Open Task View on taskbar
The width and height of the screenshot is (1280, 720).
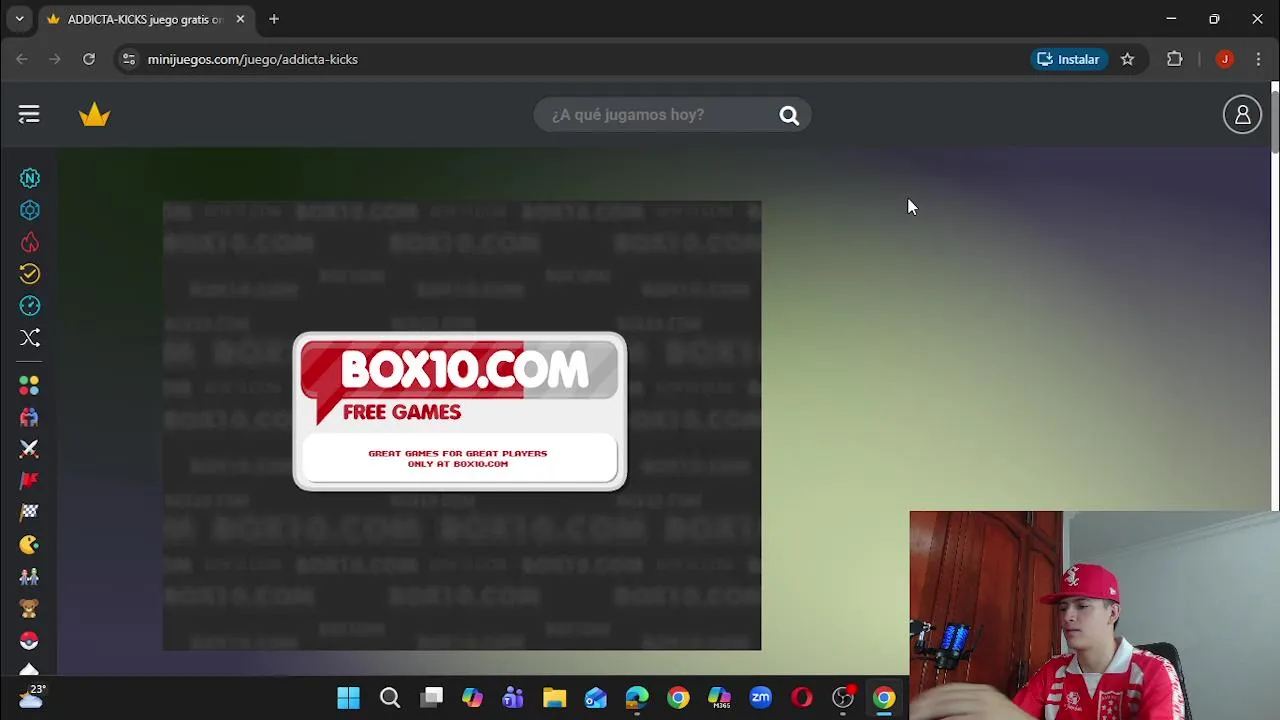click(431, 698)
